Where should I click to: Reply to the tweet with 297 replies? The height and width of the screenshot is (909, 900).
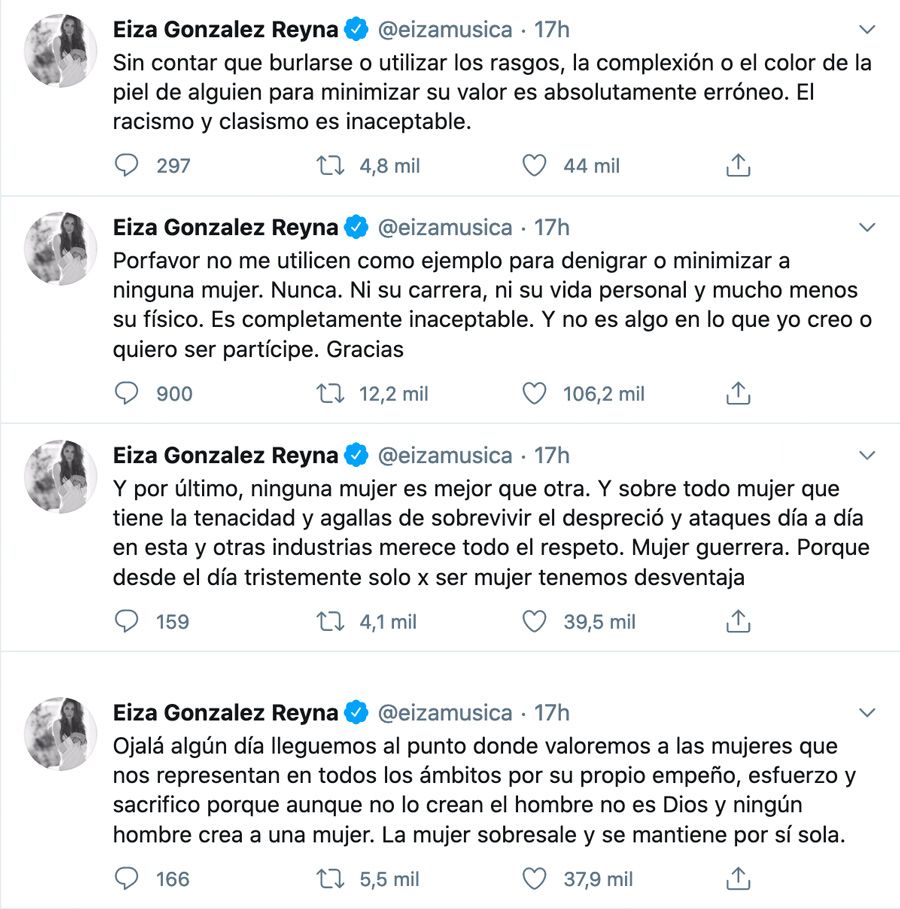click(x=126, y=166)
